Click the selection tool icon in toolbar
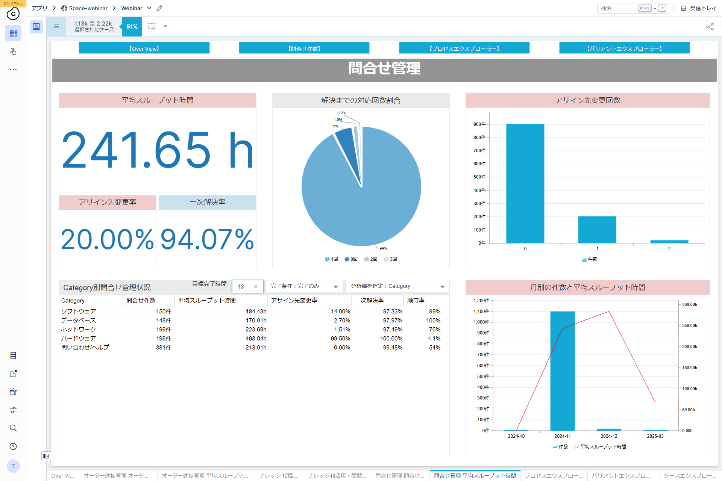 click(x=152, y=27)
